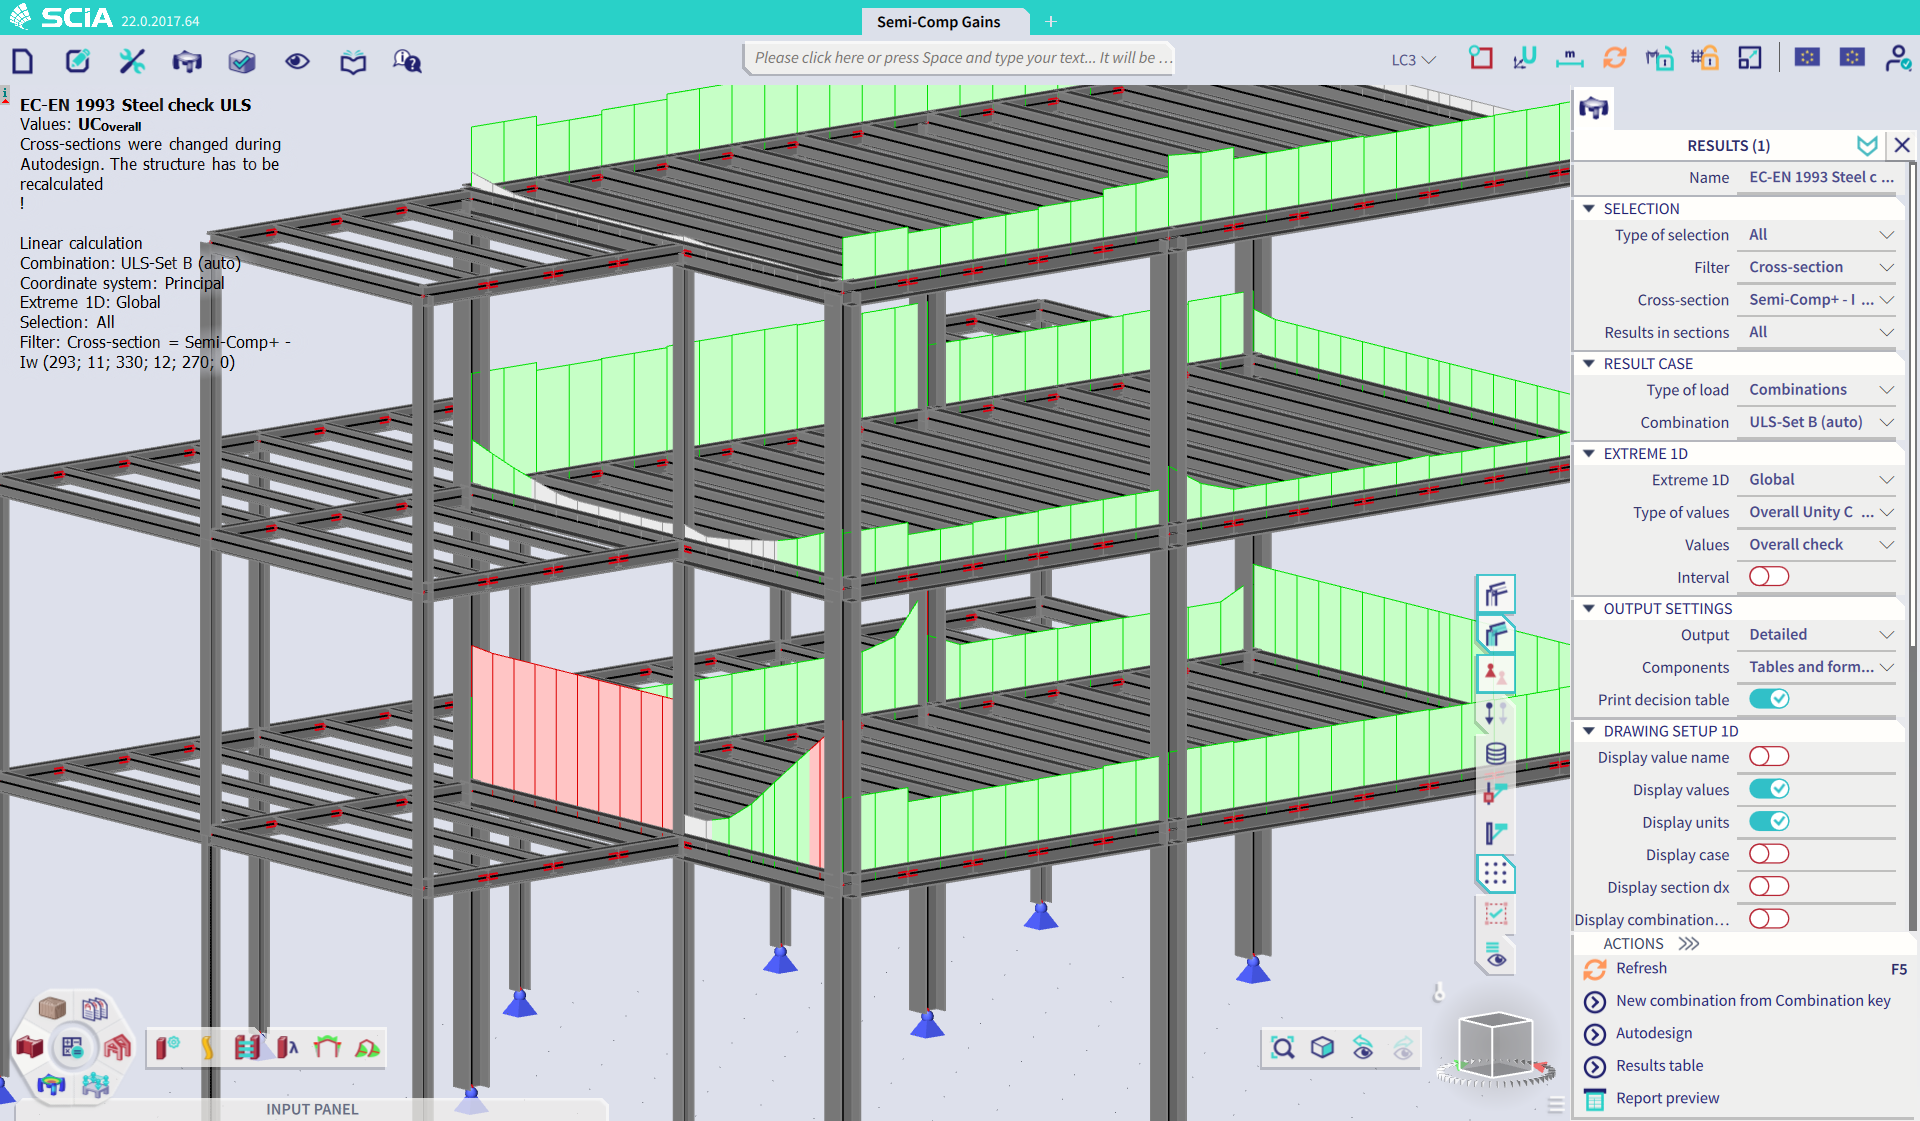This screenshot has height=1121, width=1920.
Task: Add a new tab with plus button
Action: [x=1051, y=22]
